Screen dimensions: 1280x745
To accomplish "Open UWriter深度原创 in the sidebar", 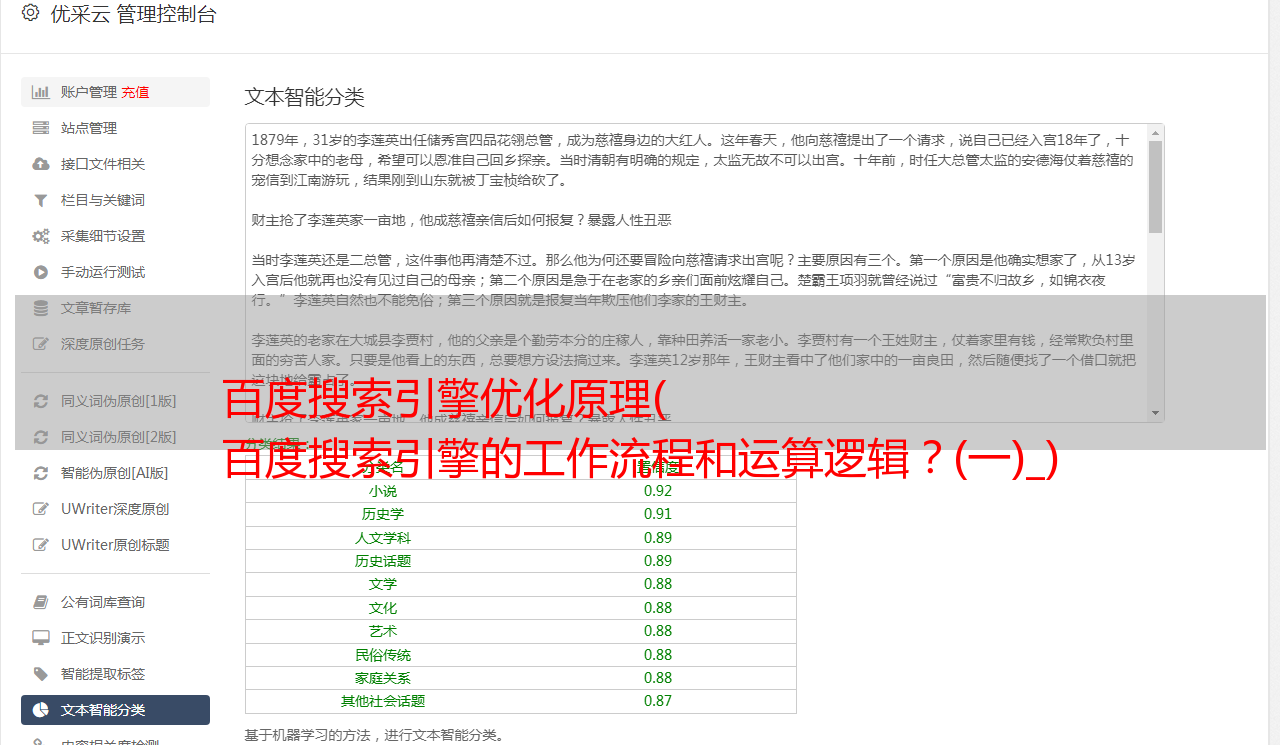I will click(x=115, y=509).
